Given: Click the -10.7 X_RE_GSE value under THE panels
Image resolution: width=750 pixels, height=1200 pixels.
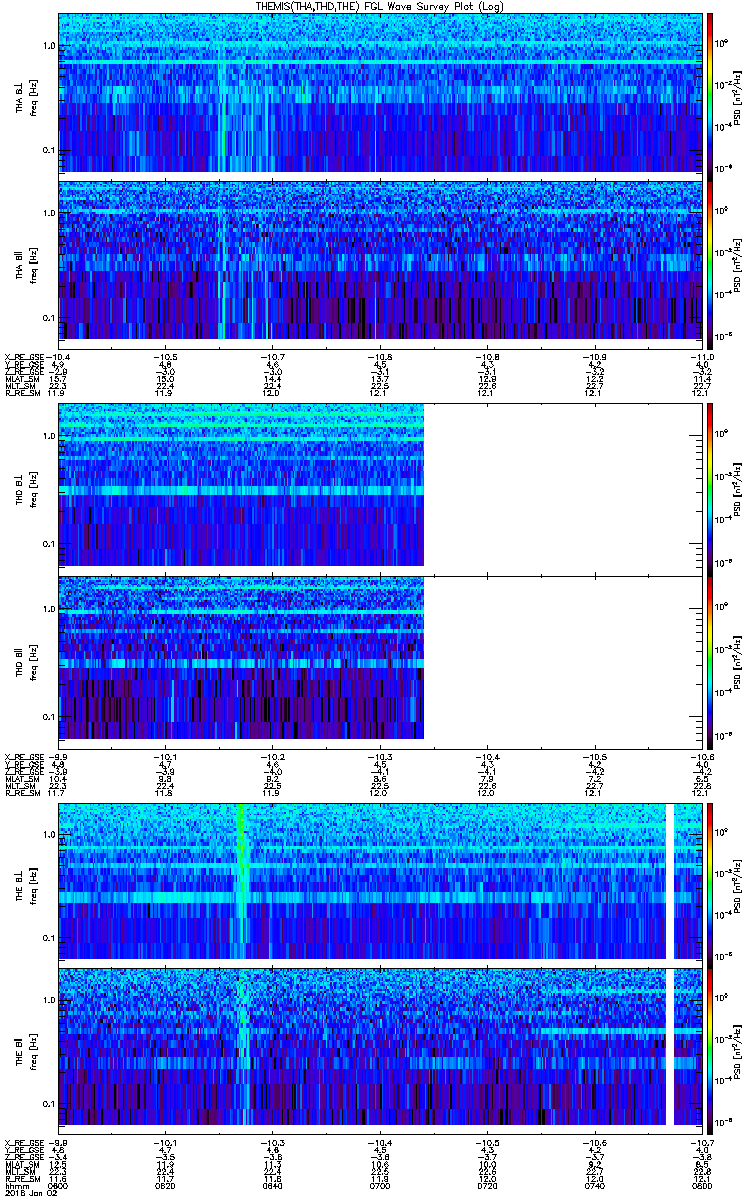Looking at the screenshot, I should pyautogui.click(x=700, y=1142).
